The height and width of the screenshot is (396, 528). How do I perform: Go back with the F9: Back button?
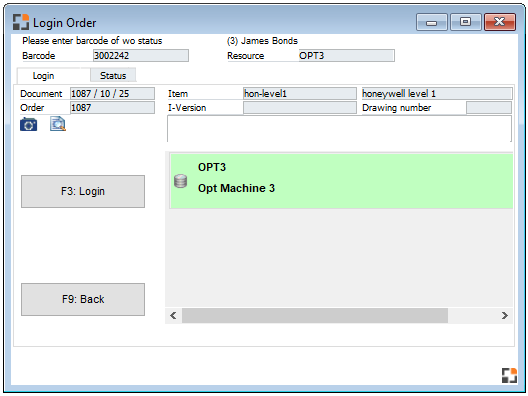coord(83,299)
